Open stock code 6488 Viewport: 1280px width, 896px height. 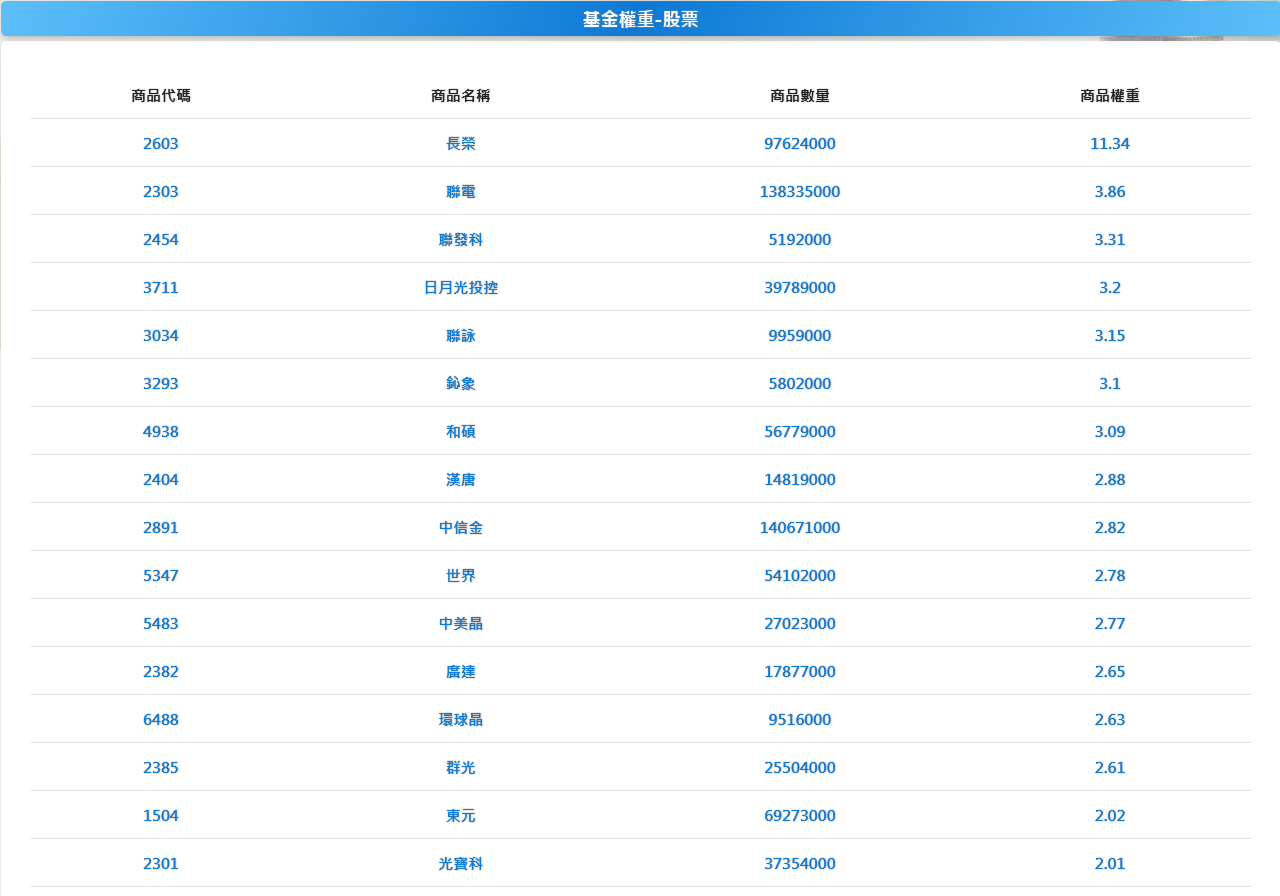point(161,720)
